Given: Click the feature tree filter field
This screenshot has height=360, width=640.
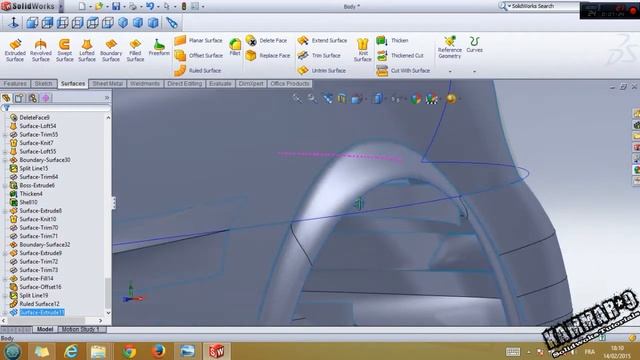Looking at the screenshot, I should (56, 108).
